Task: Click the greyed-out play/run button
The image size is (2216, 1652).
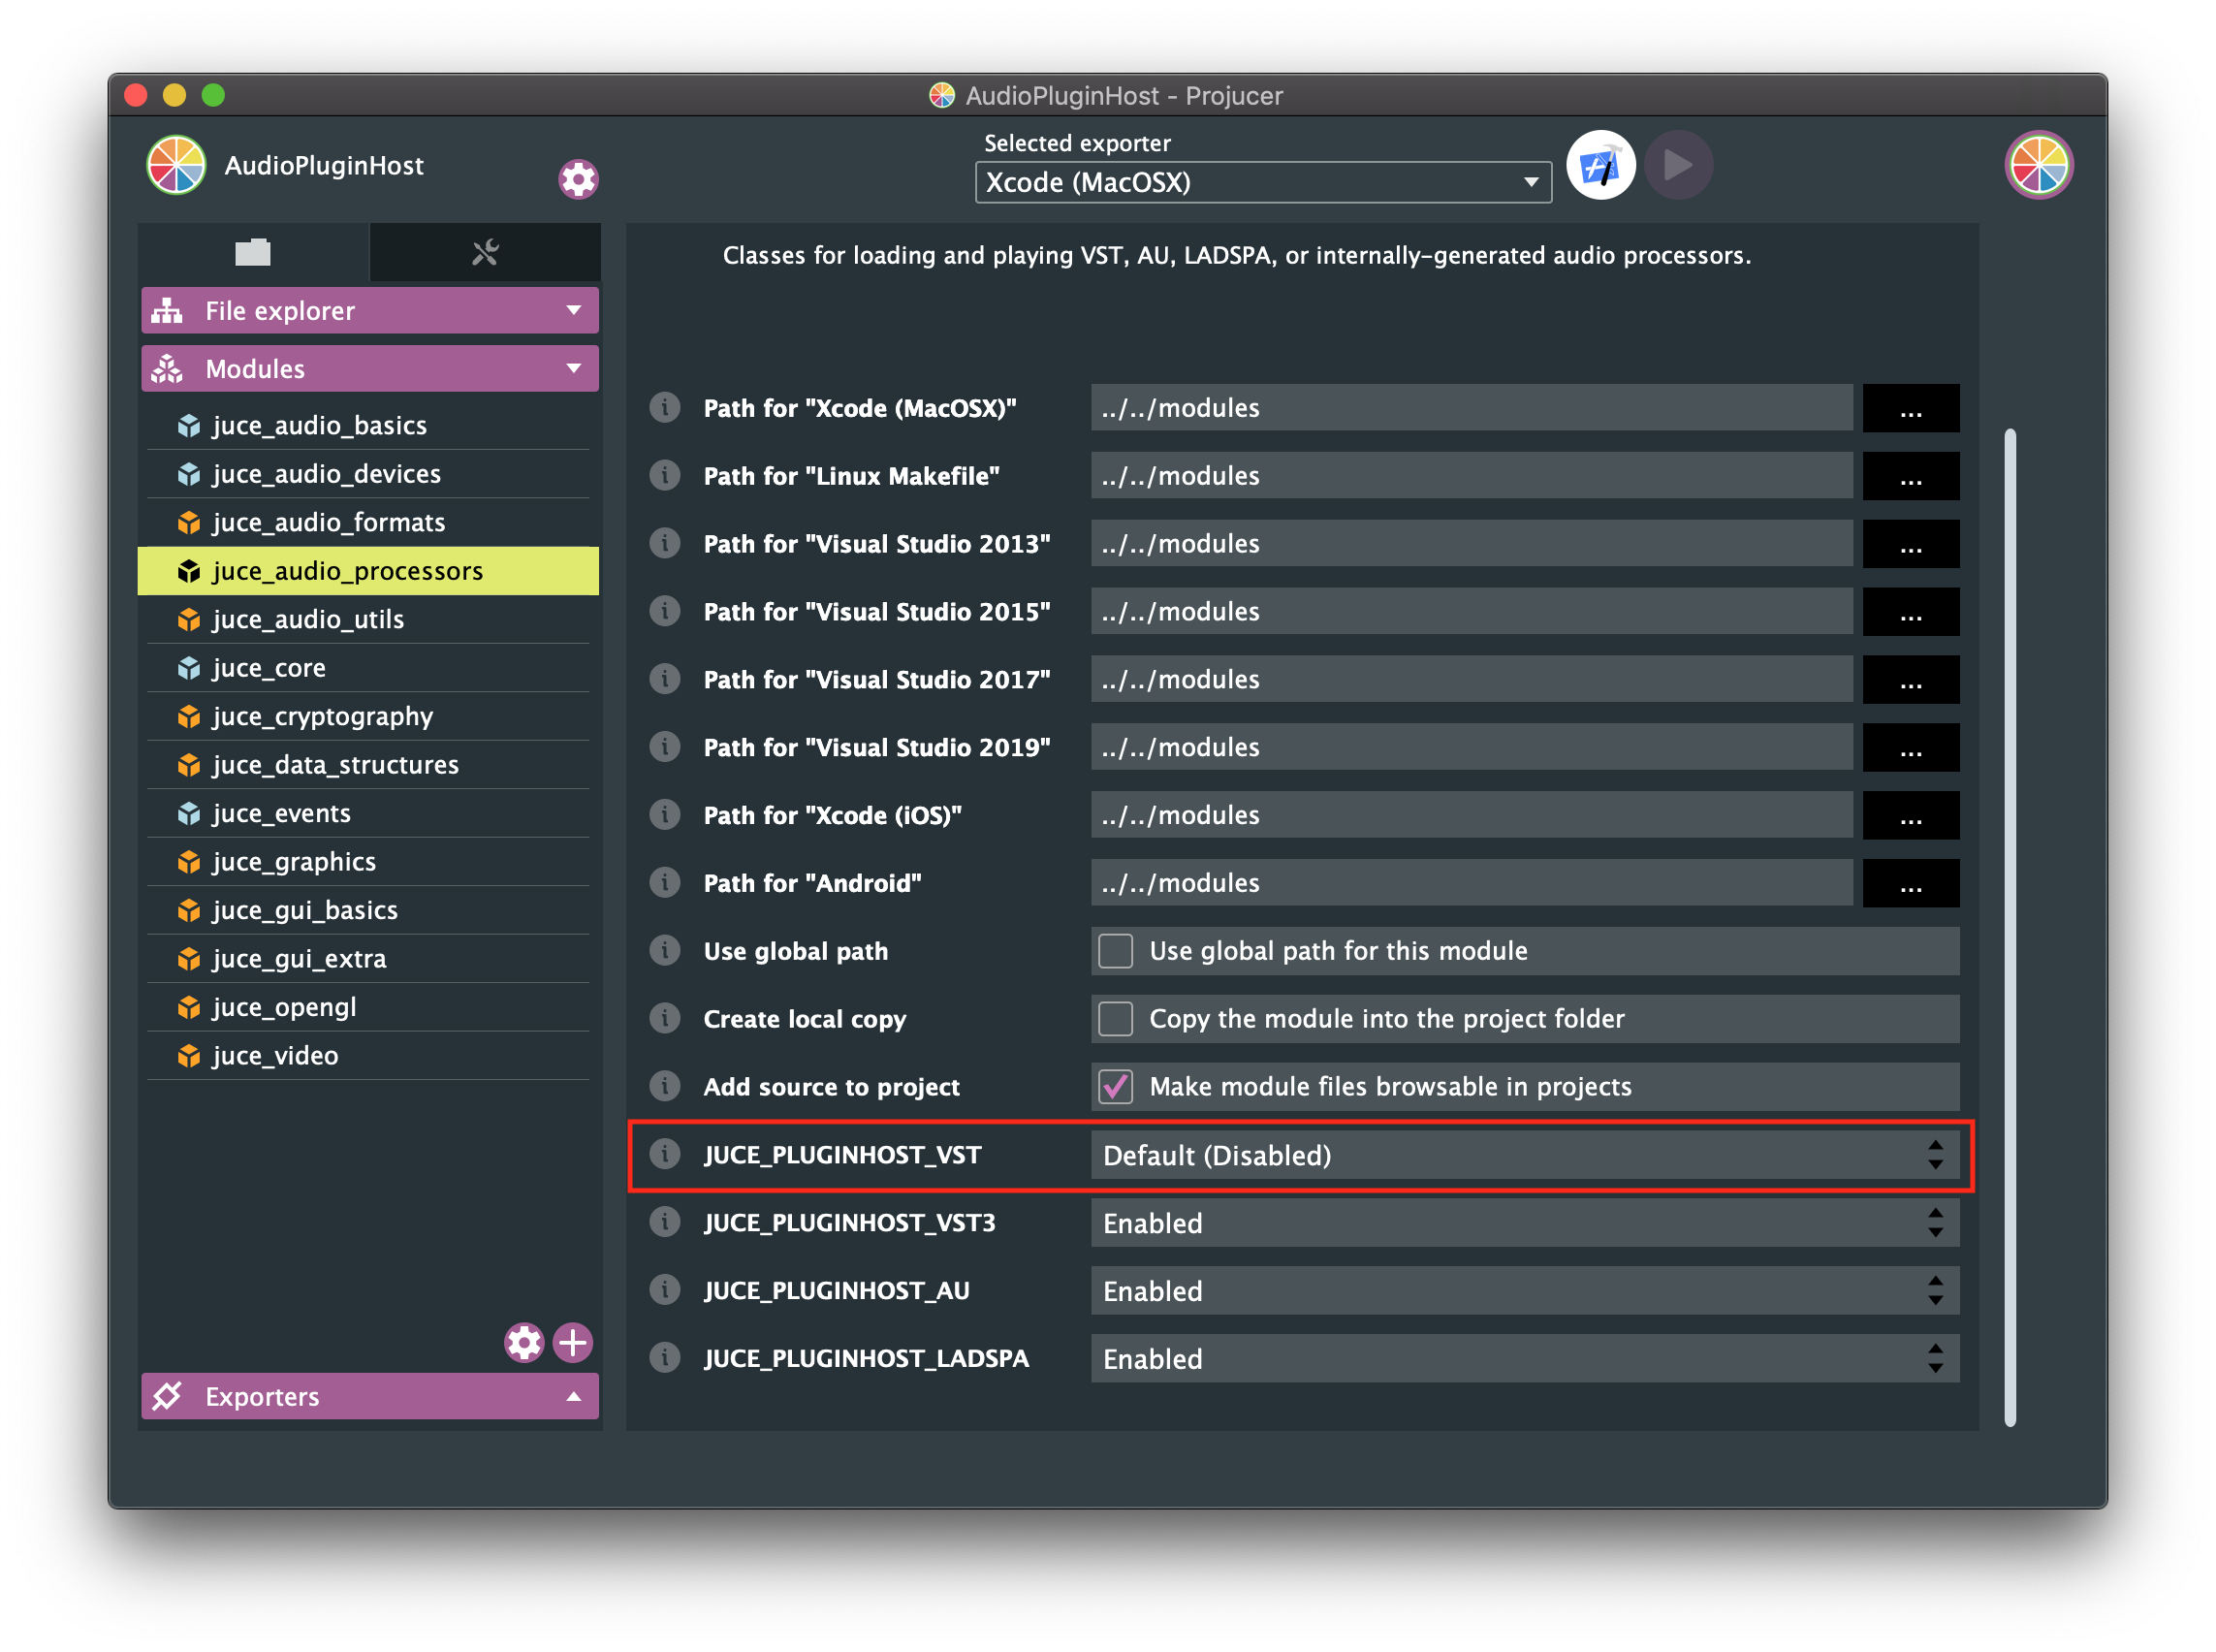Action: coord(1678,165)
